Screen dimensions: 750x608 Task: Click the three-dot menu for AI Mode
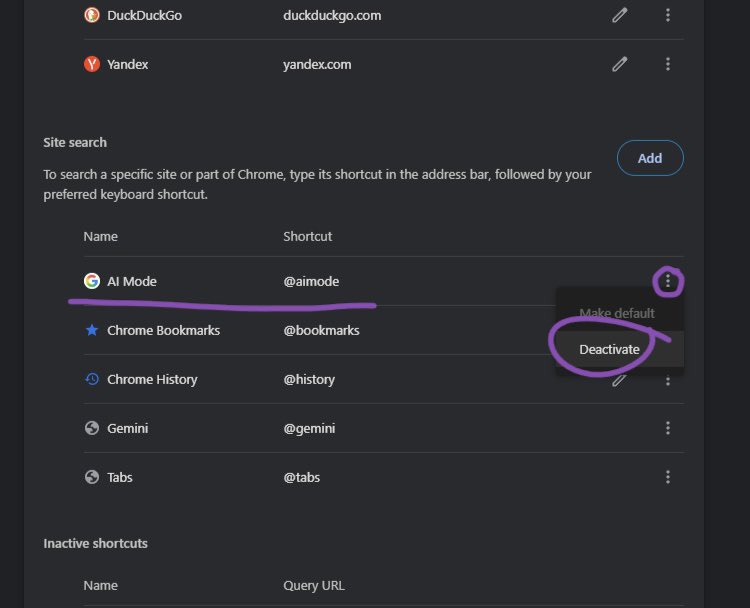668,281
